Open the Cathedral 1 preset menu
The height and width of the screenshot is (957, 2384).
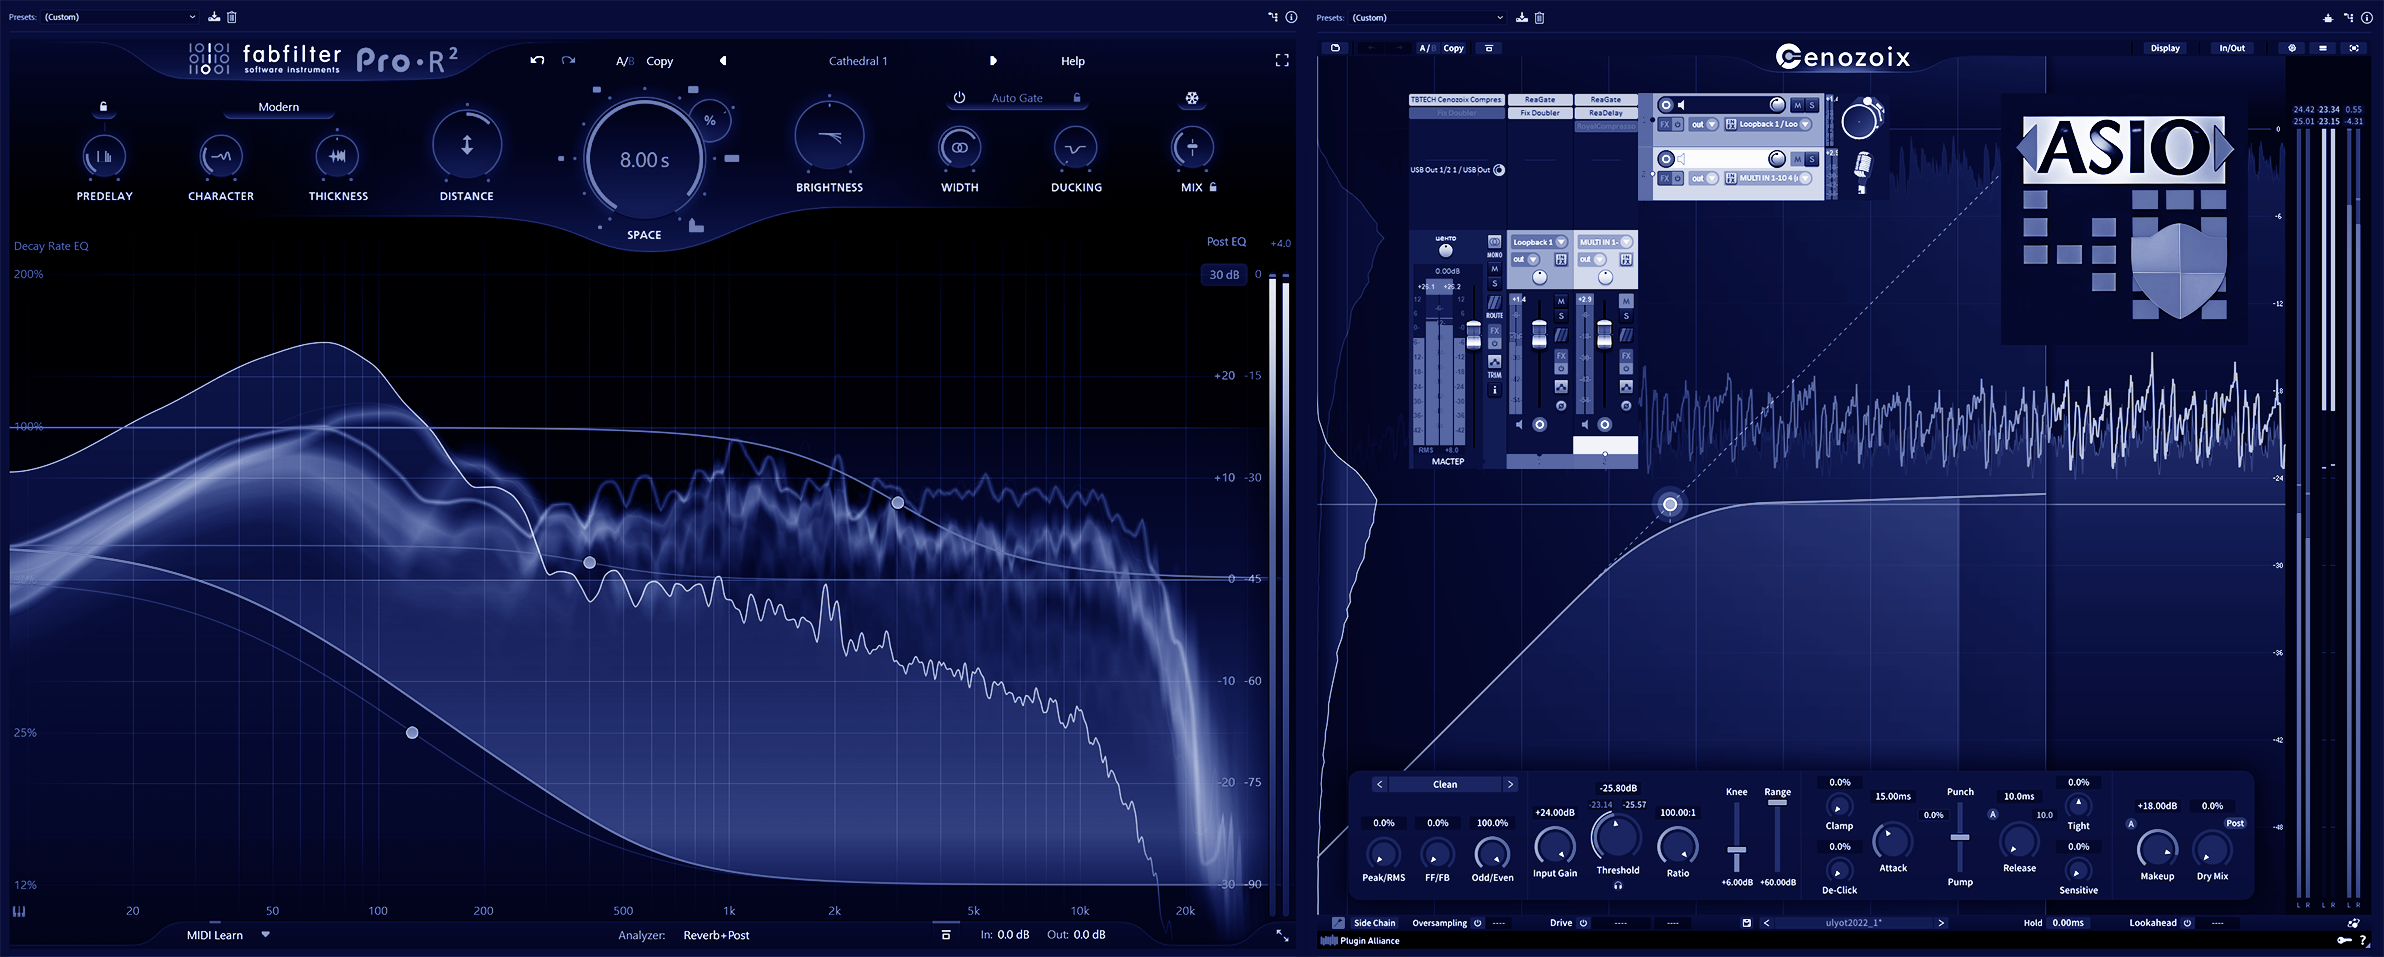[x=858, y=61]
